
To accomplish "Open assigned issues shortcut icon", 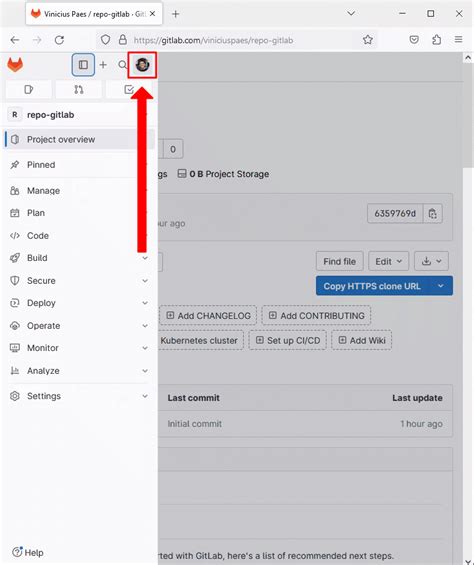I will 28,89.
